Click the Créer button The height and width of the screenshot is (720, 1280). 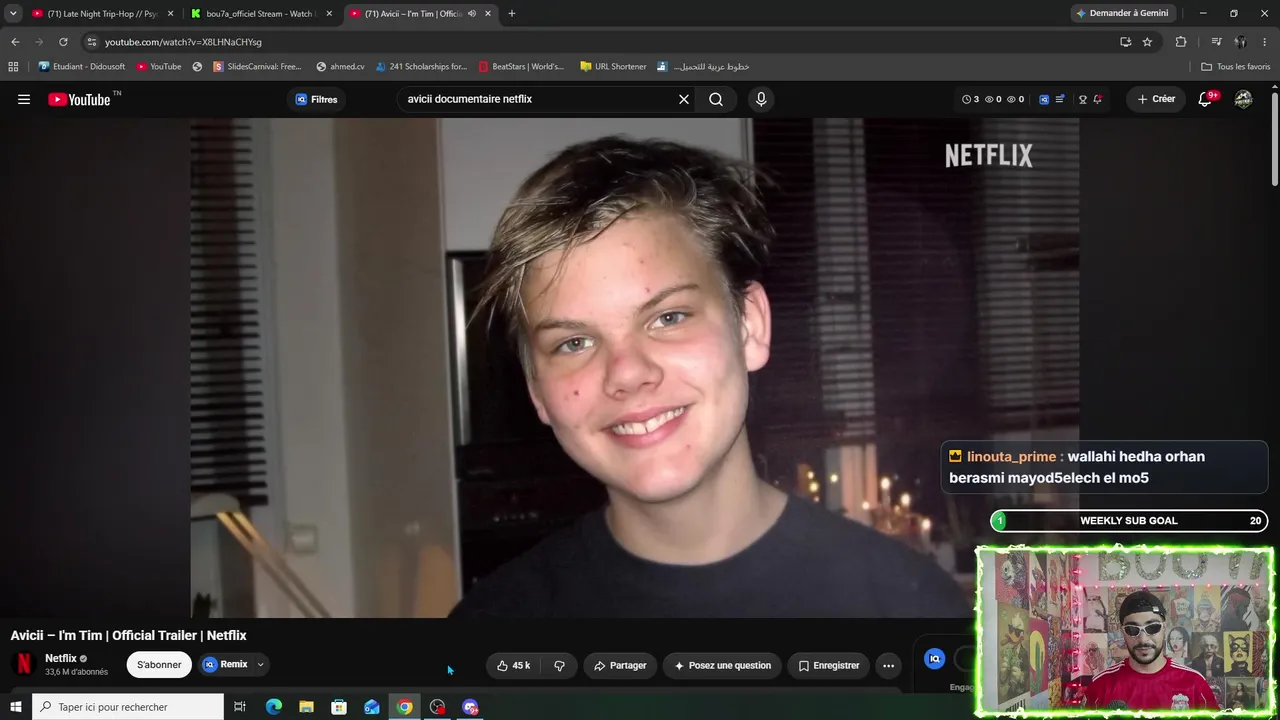[1156, 99]
